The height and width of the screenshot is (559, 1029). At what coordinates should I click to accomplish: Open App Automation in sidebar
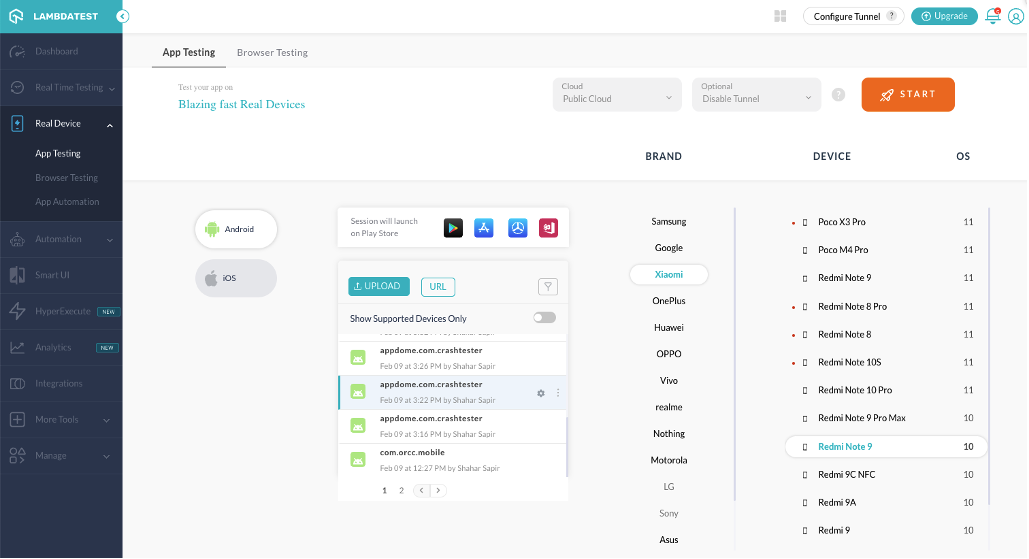(67, 202)
